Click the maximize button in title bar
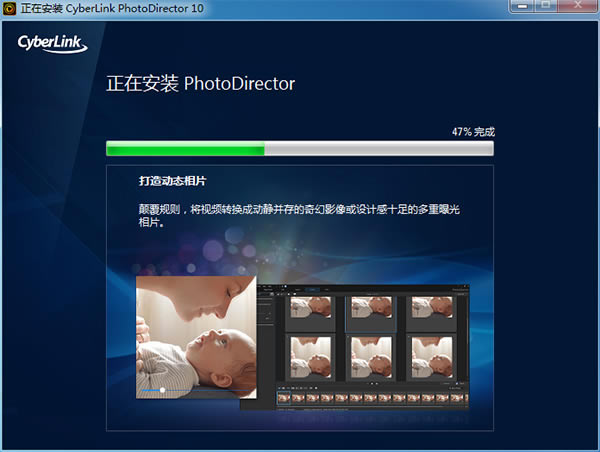This screenshot has height=452, width=600. pyautogui.click(x=546, y=6)
